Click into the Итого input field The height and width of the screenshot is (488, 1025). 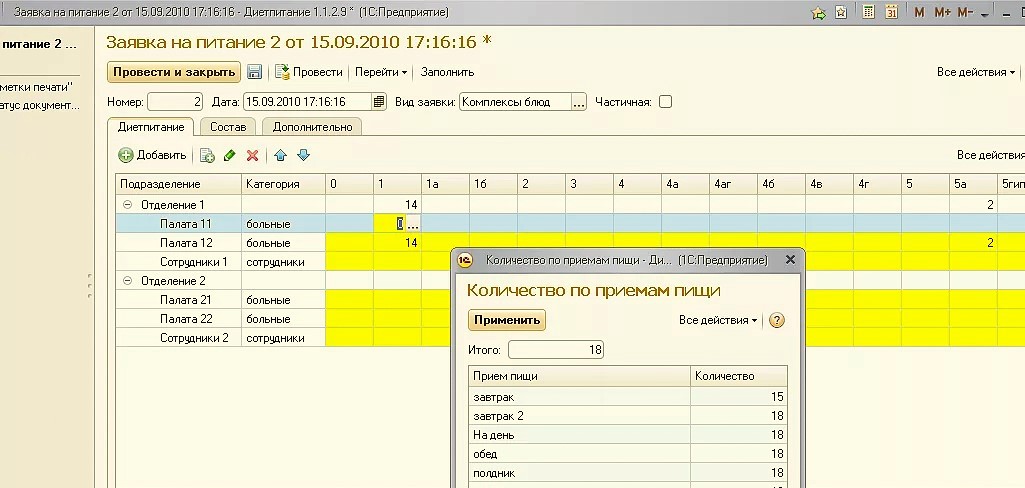point(556,350)
